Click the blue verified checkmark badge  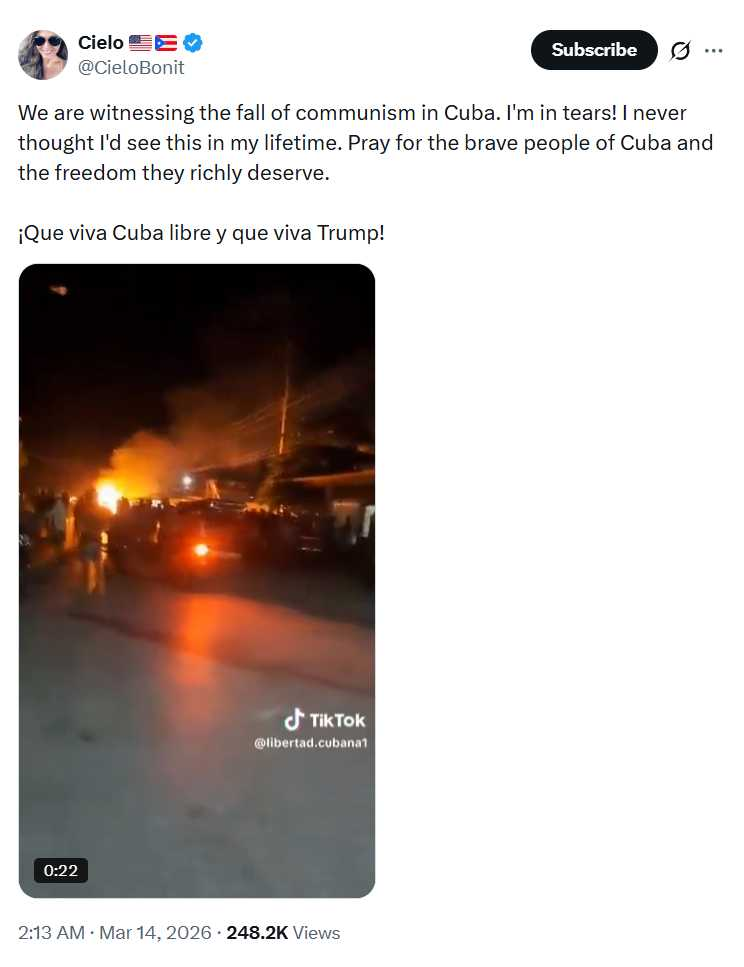point(193,43)
